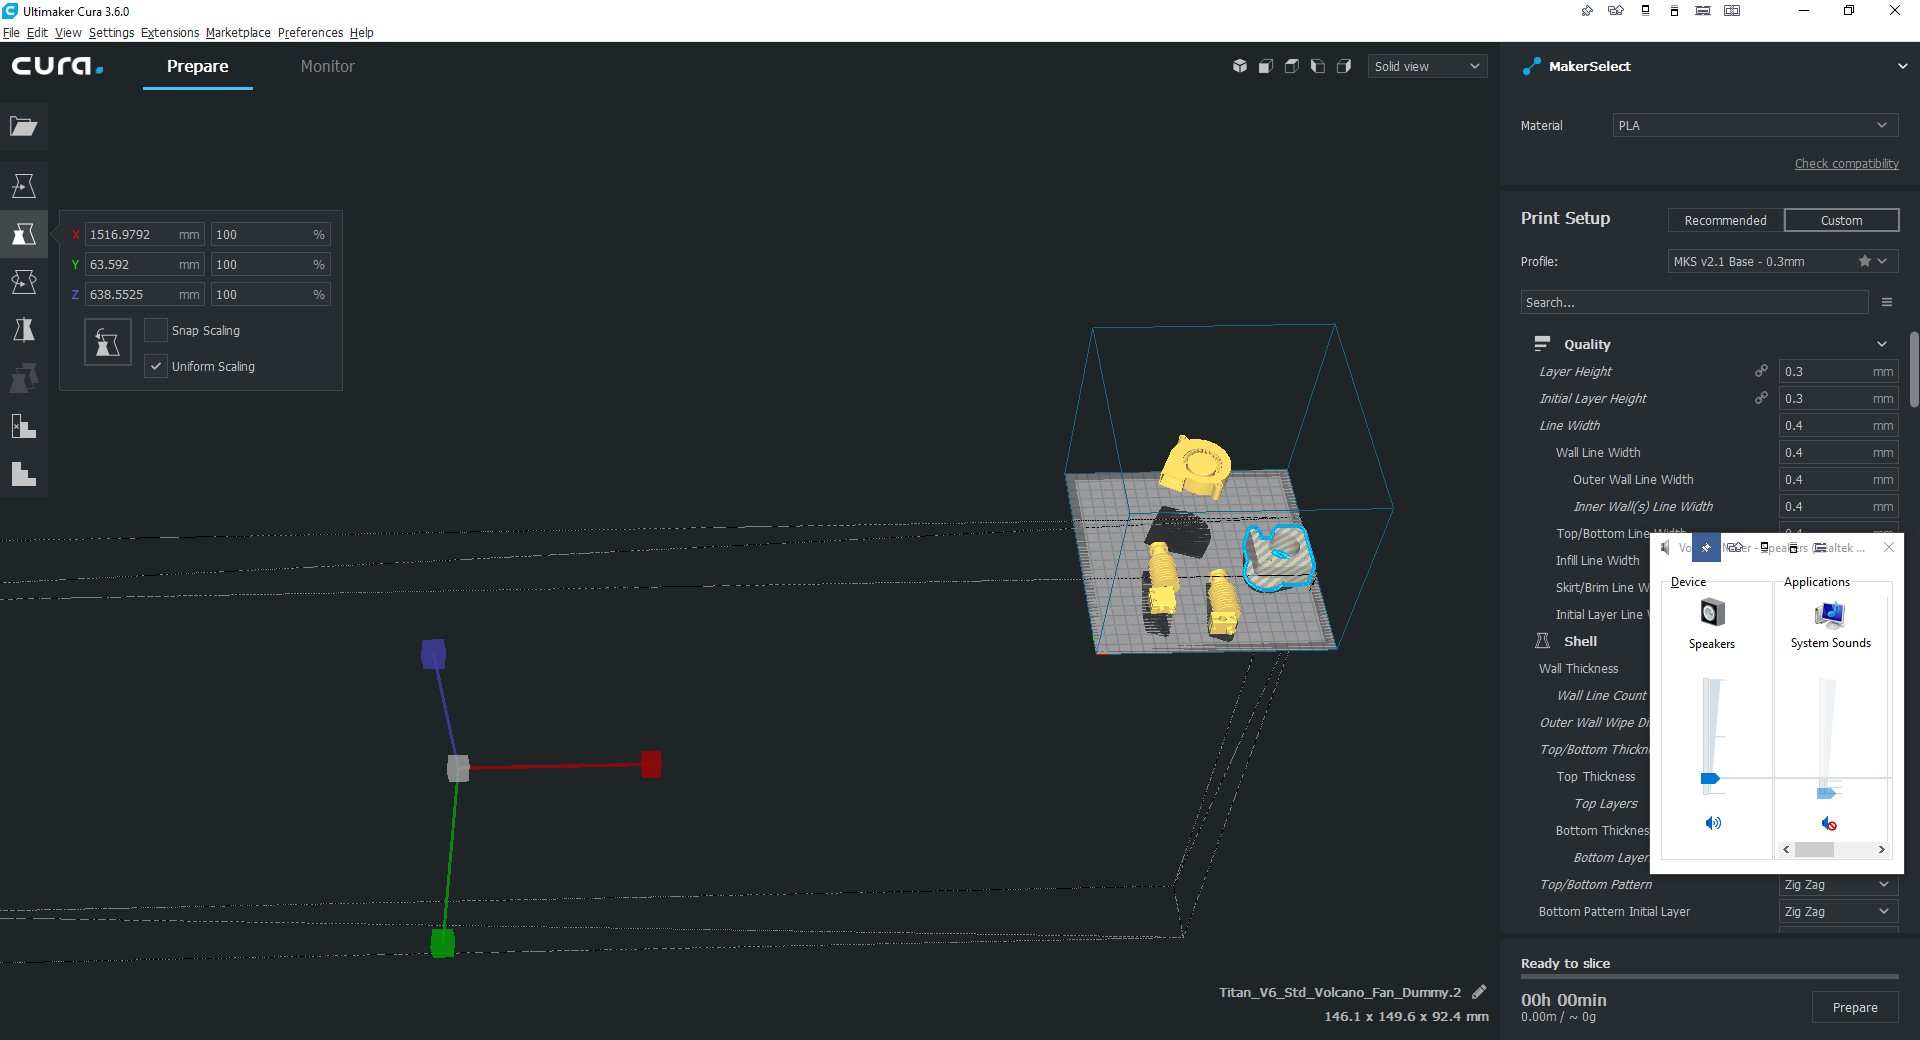Click the bottom left-toolbar plugin tool icon
Viewport: 1920px width, 1040px height.
pyautogui.click(x=24, y=474)
